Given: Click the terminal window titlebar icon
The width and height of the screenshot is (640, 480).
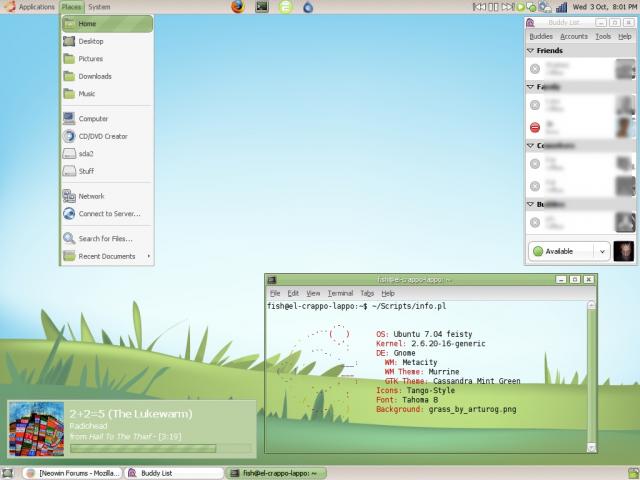Looking at the screenshot, I should [x=271, y=280].
